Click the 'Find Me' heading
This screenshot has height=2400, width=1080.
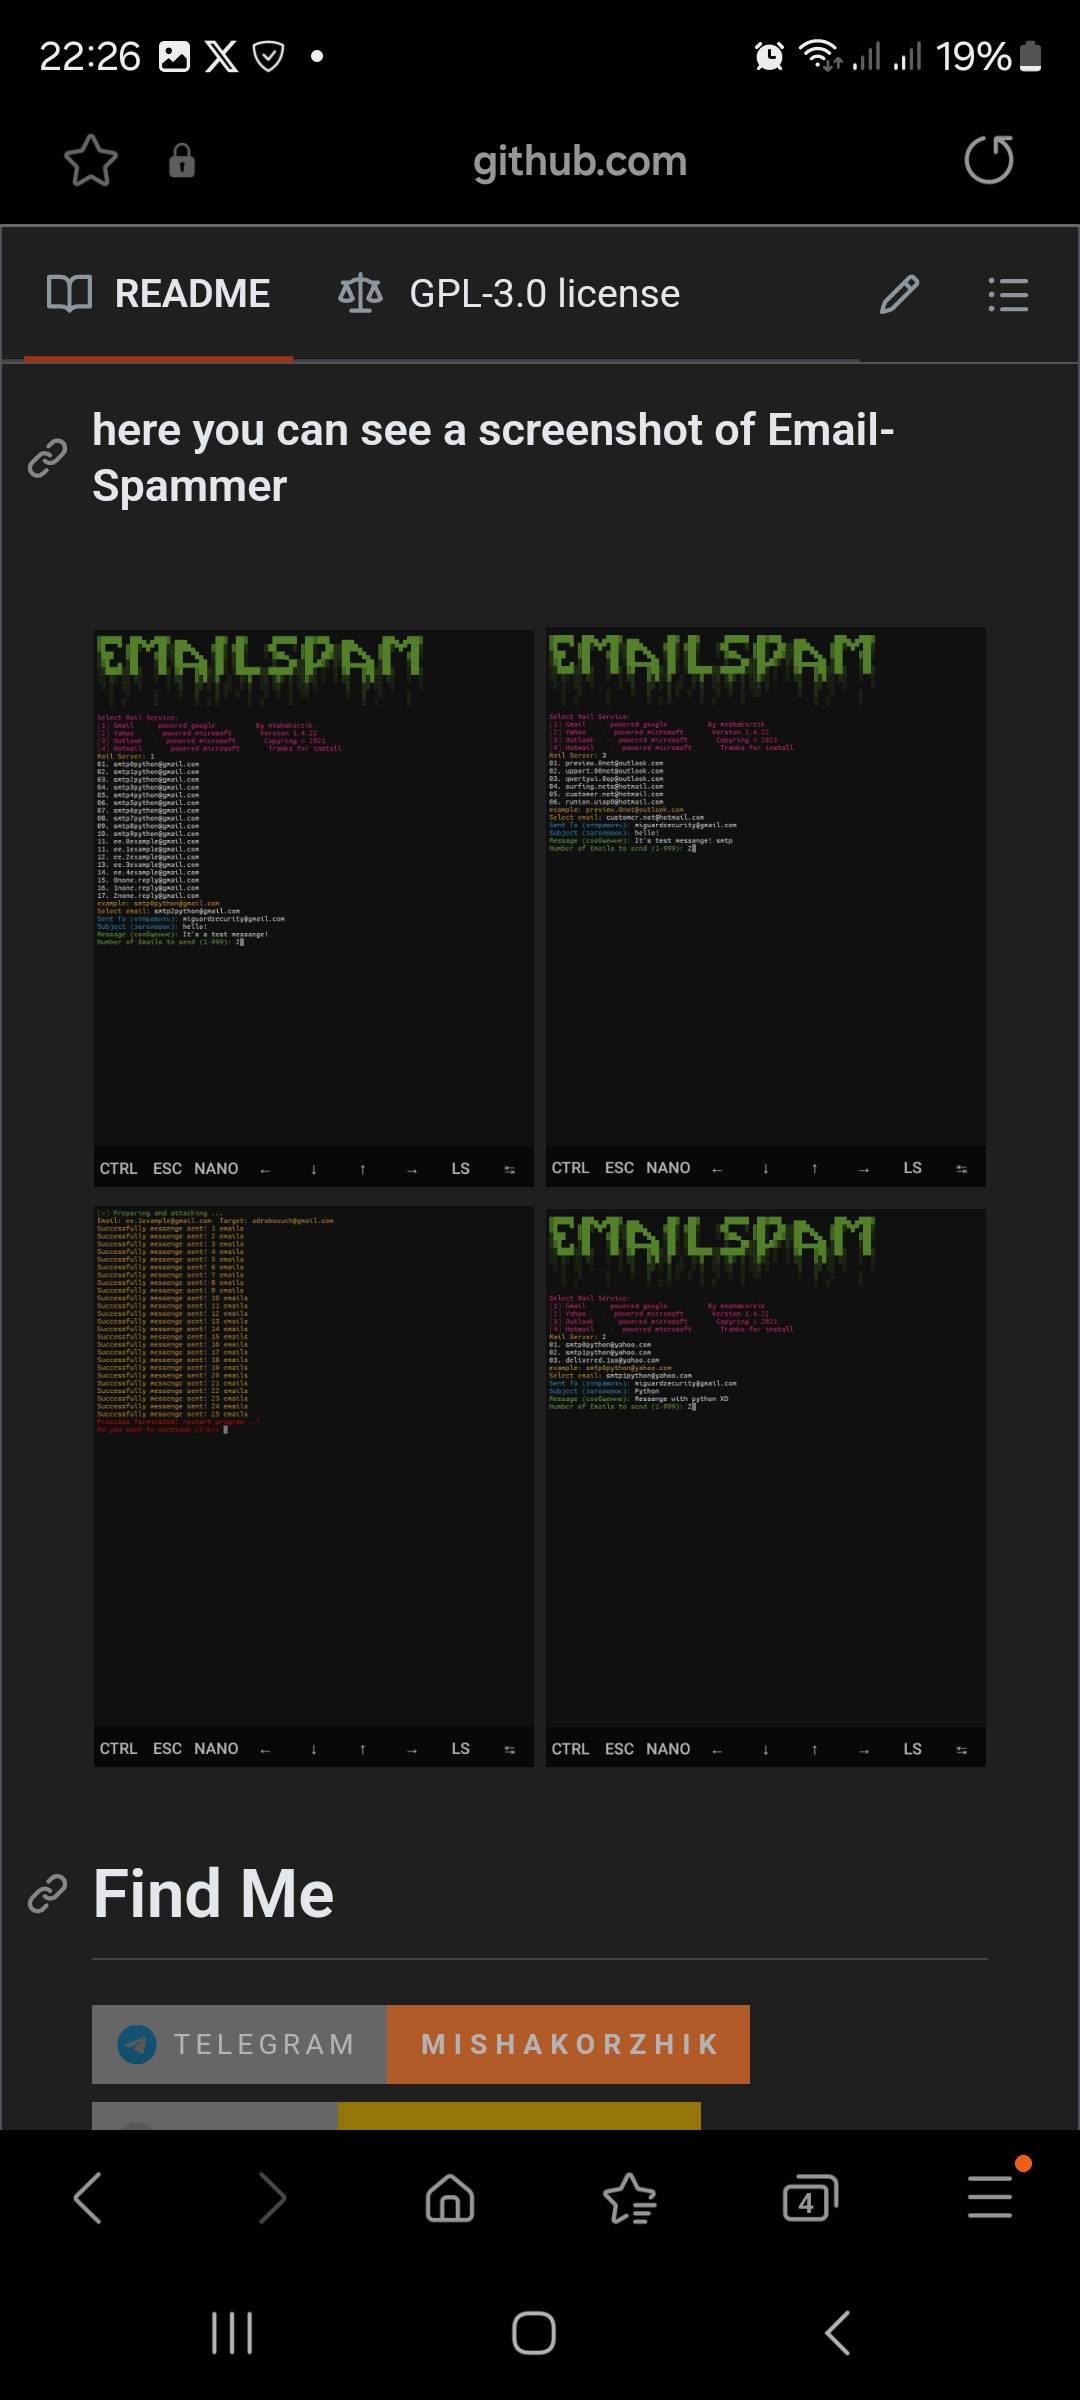tap(213, 1894)
